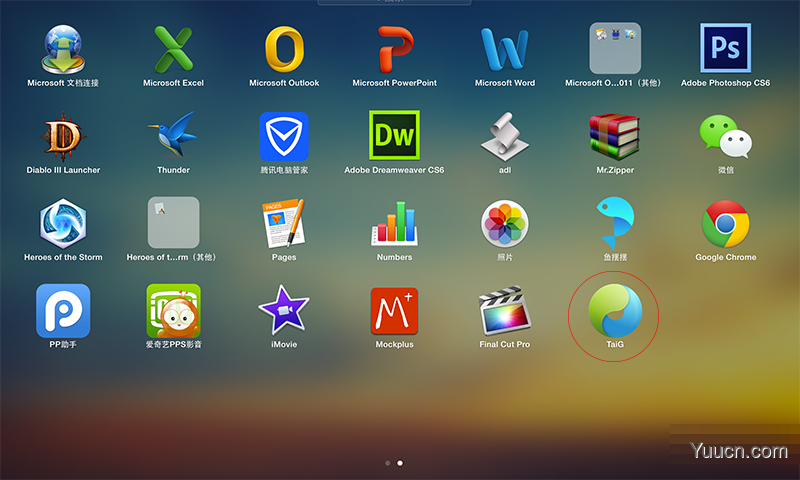Viewport: 800px width, 480px height.
Task: Open Mockplus
Action: click(394, 311)
